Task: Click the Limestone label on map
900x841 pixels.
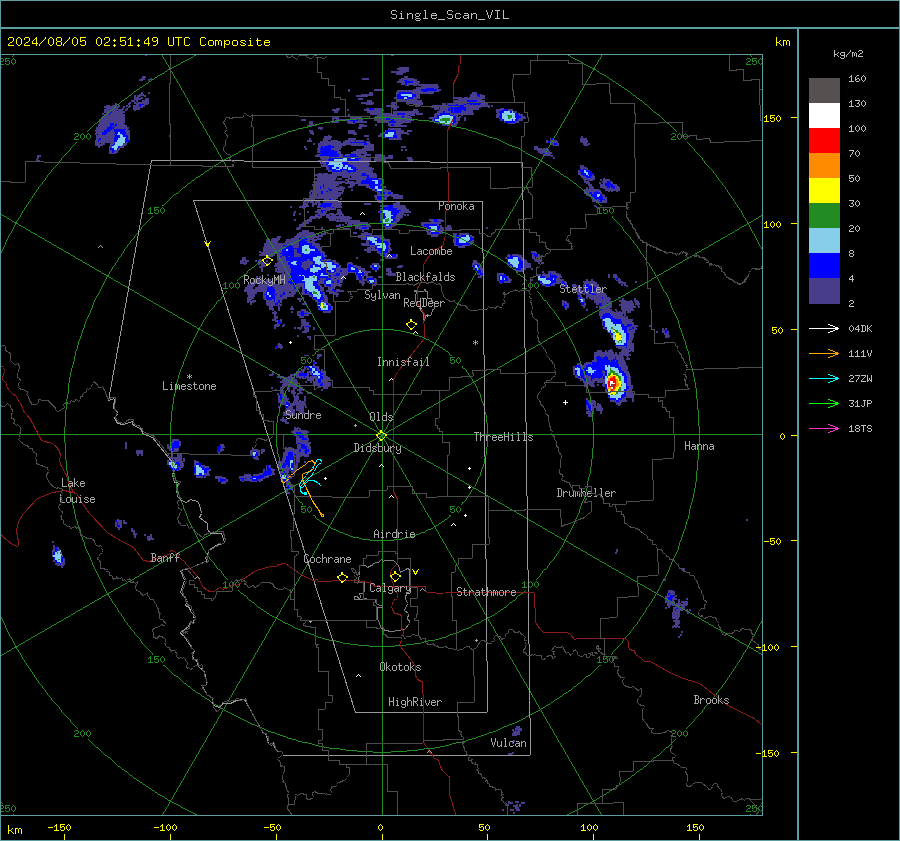Action: pos(189,386)
